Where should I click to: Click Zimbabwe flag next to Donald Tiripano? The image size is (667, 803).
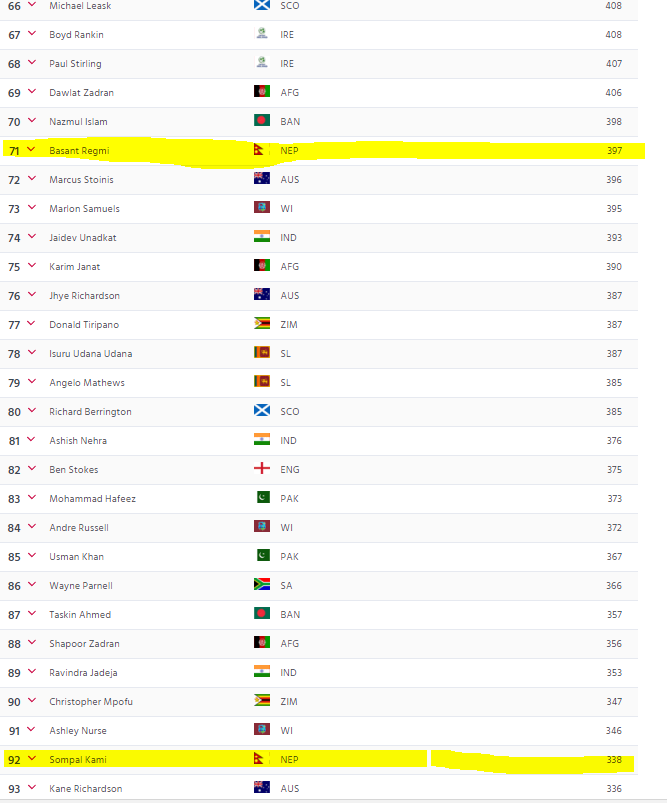[262, 325]
